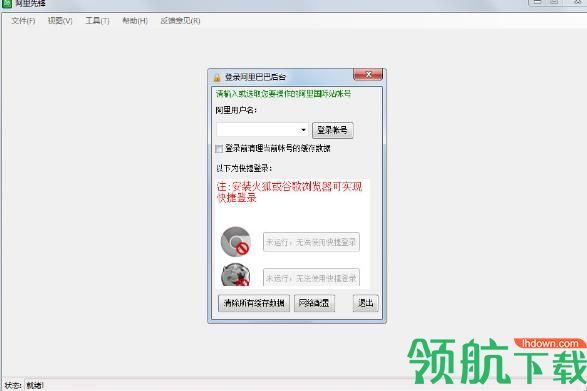
Task: Click the 以下为快捷登录 label
Action: pos(244,169)
